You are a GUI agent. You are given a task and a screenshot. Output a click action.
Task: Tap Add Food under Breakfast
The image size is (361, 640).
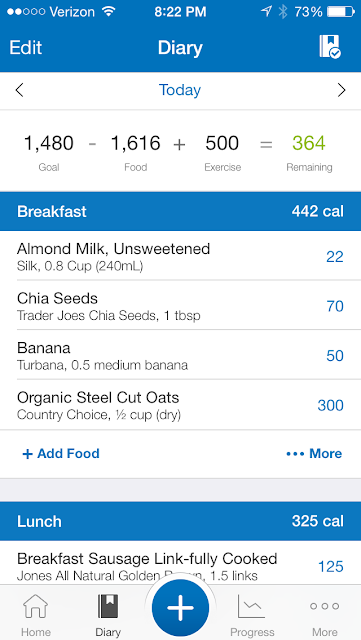click(x=61, y=453)
